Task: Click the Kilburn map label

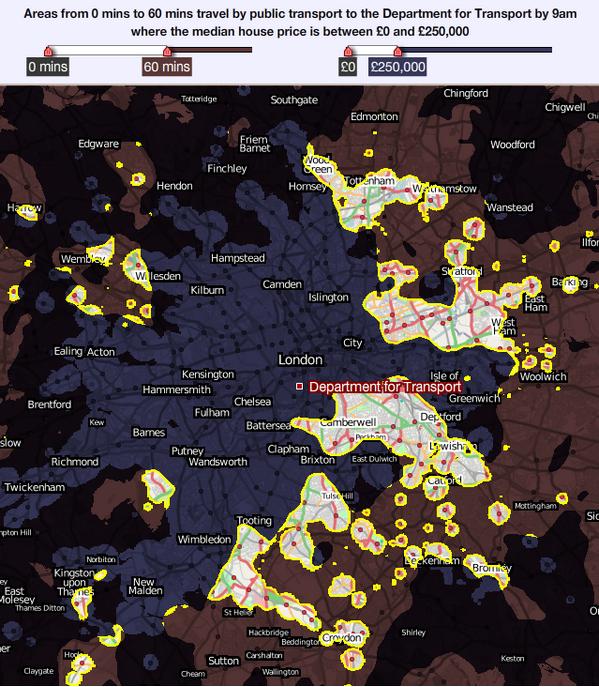Action: tap(207, 290)
